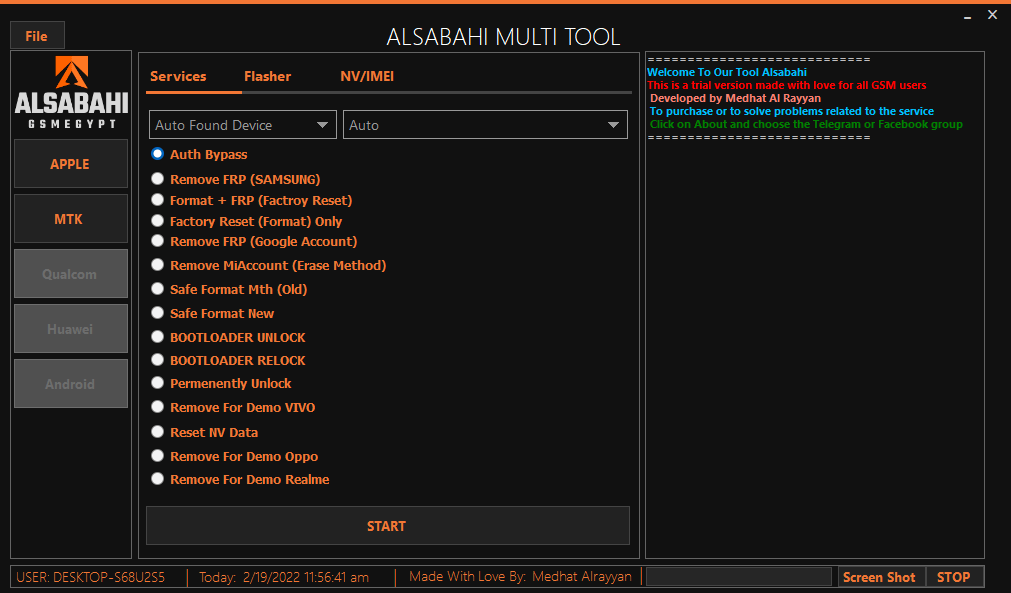Click the ALSABAHI logo in the sidebar
Image resolution: width=1011 pixels, height=593 pixels.
click(x=70, y=92)
